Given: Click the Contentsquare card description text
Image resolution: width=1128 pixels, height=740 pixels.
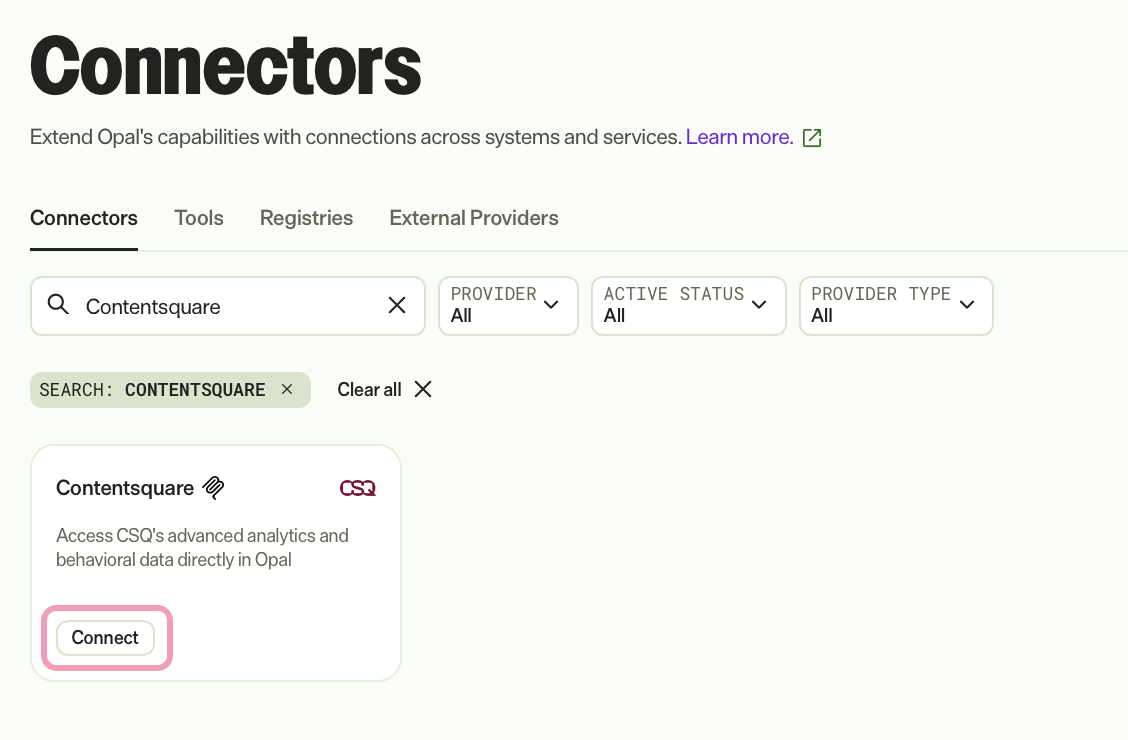Looking at the screenshot, I should click(x=202, y=547).
